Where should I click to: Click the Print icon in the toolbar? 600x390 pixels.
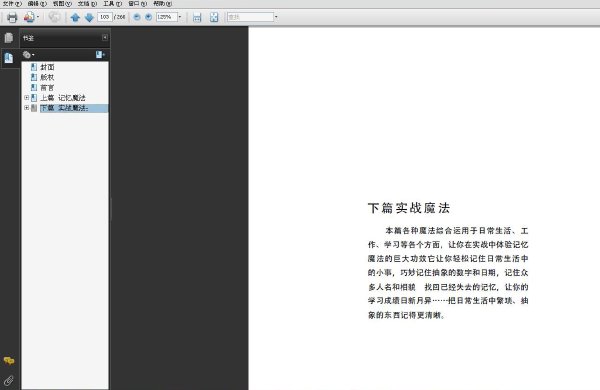pos(12,17)
